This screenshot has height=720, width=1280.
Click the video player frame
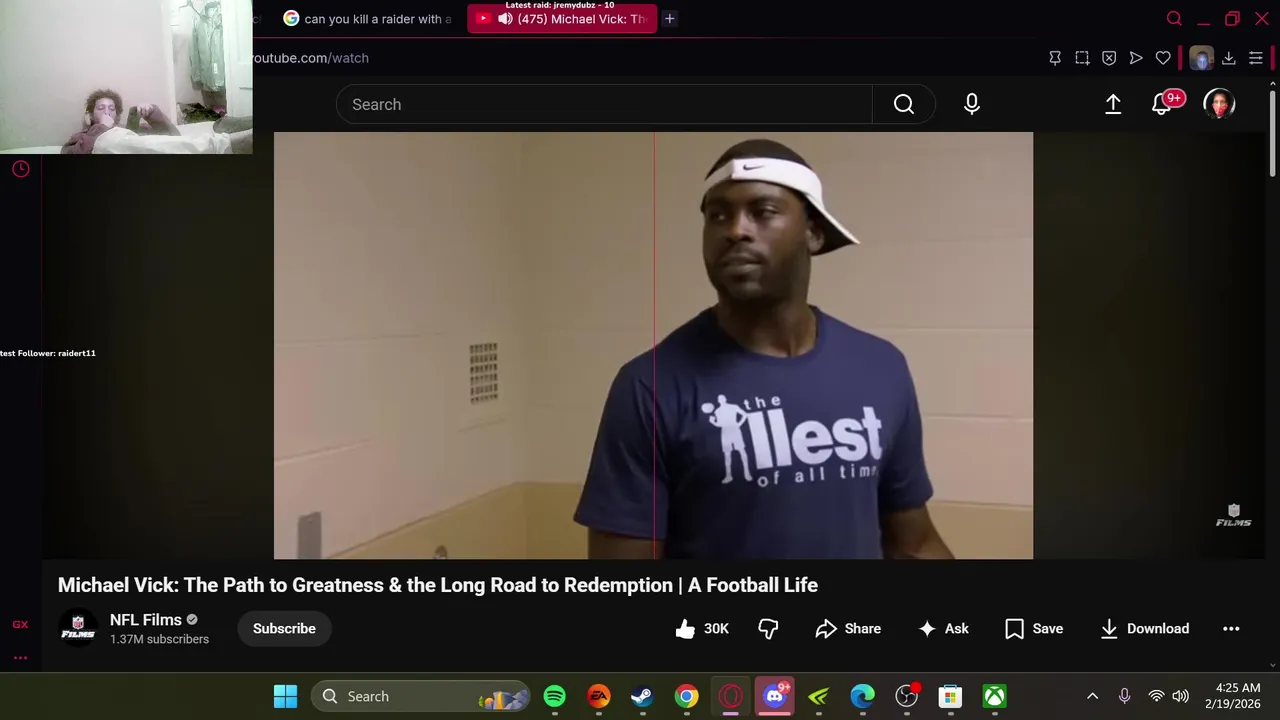coord(653,345)
